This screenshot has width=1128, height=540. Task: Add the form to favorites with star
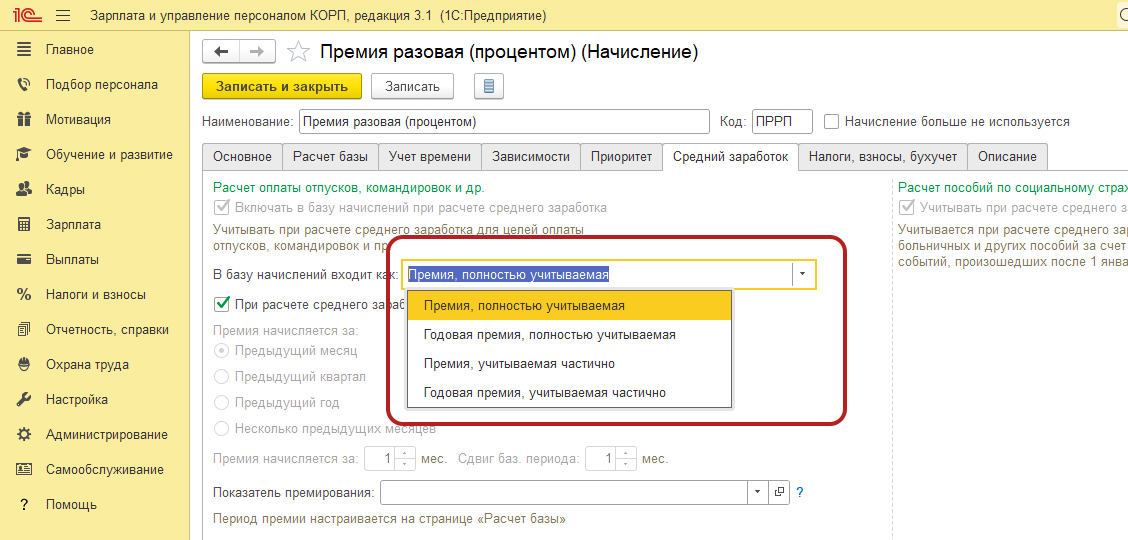[x=298, y=52]
